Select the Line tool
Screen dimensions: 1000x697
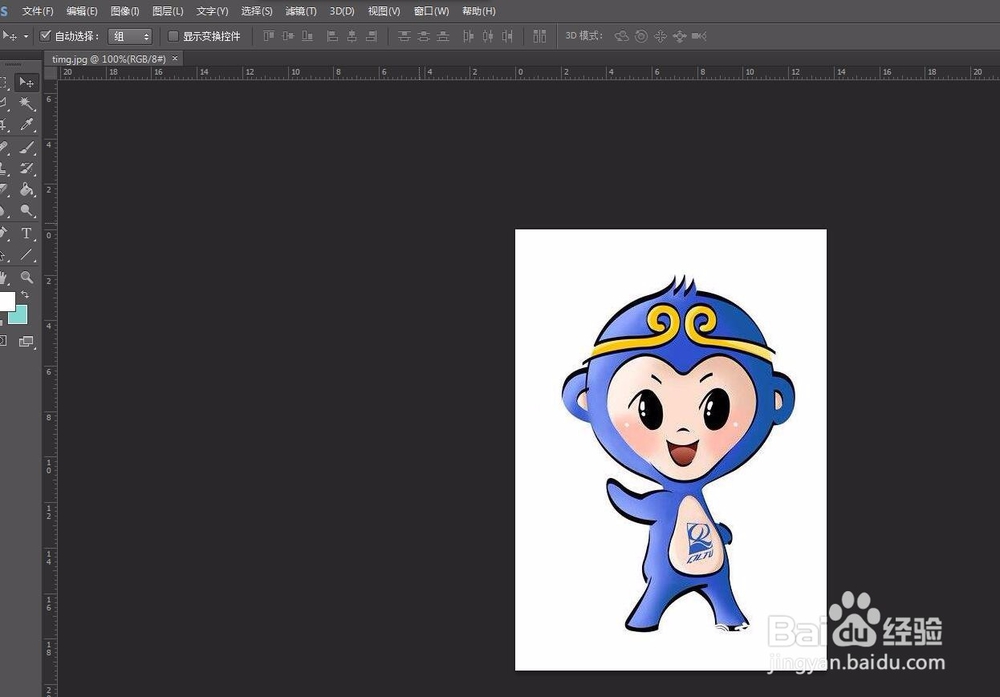tap(27, 254)
